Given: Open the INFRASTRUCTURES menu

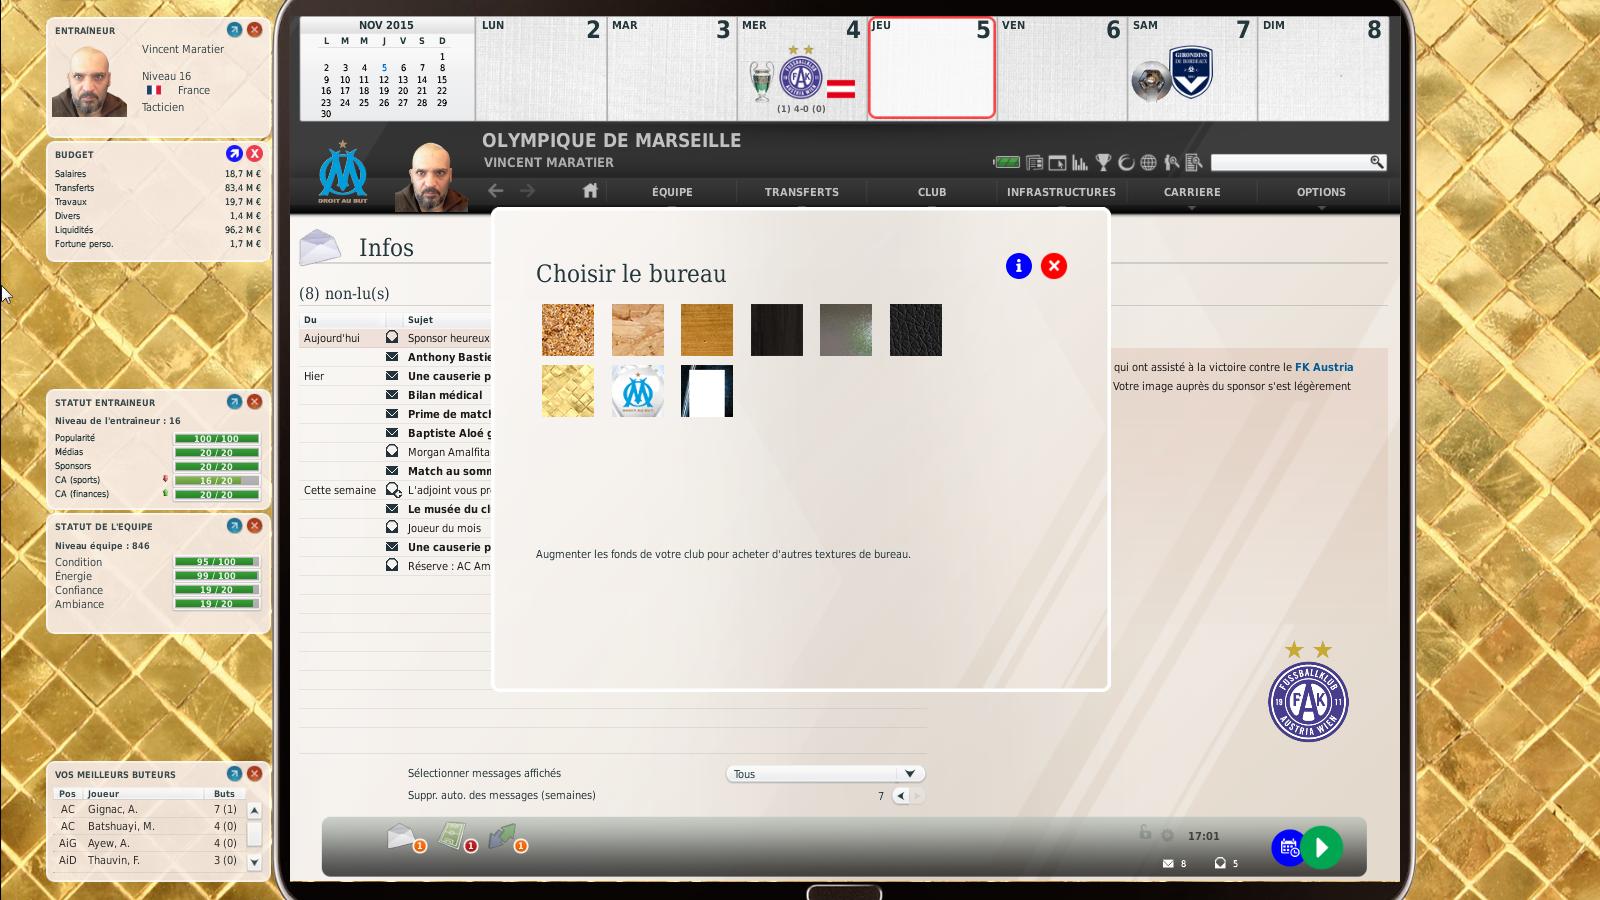Looking at the screenshot, I should 1061,192.
